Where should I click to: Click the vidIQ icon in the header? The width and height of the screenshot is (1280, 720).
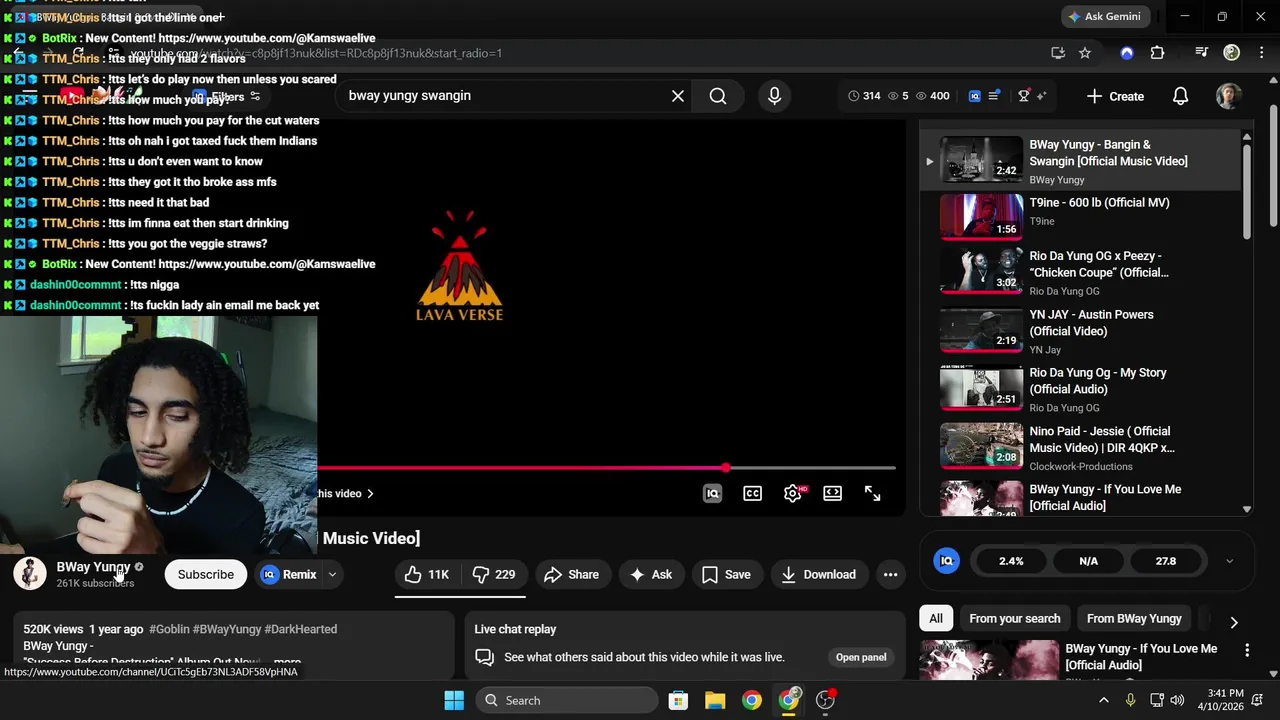[975, 96]
